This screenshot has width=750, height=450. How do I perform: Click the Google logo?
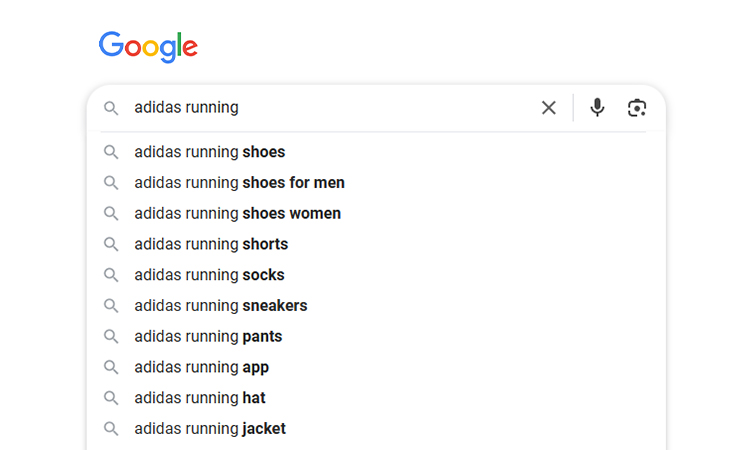pos(148,47)
